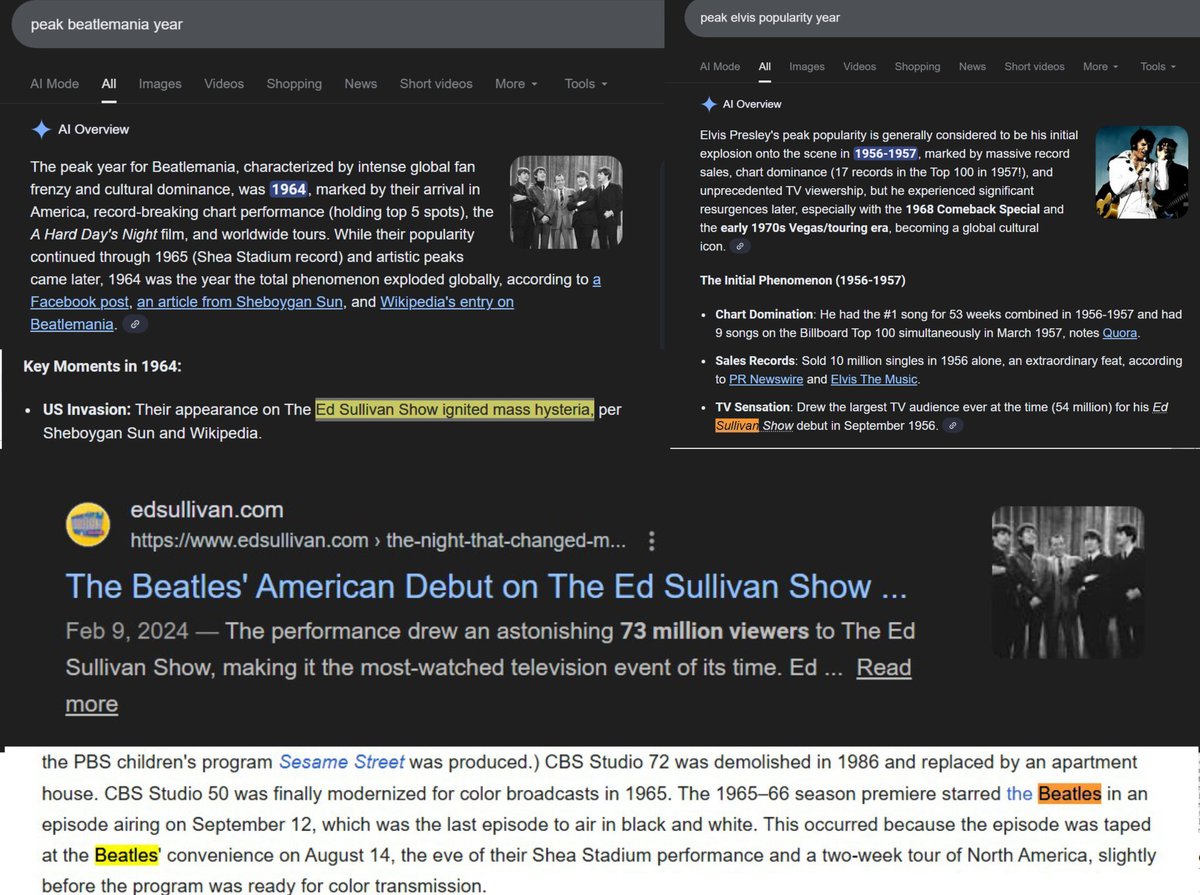
Task: Open the source link icon after 'Beatlemania.'
Action: click(135, 324)
